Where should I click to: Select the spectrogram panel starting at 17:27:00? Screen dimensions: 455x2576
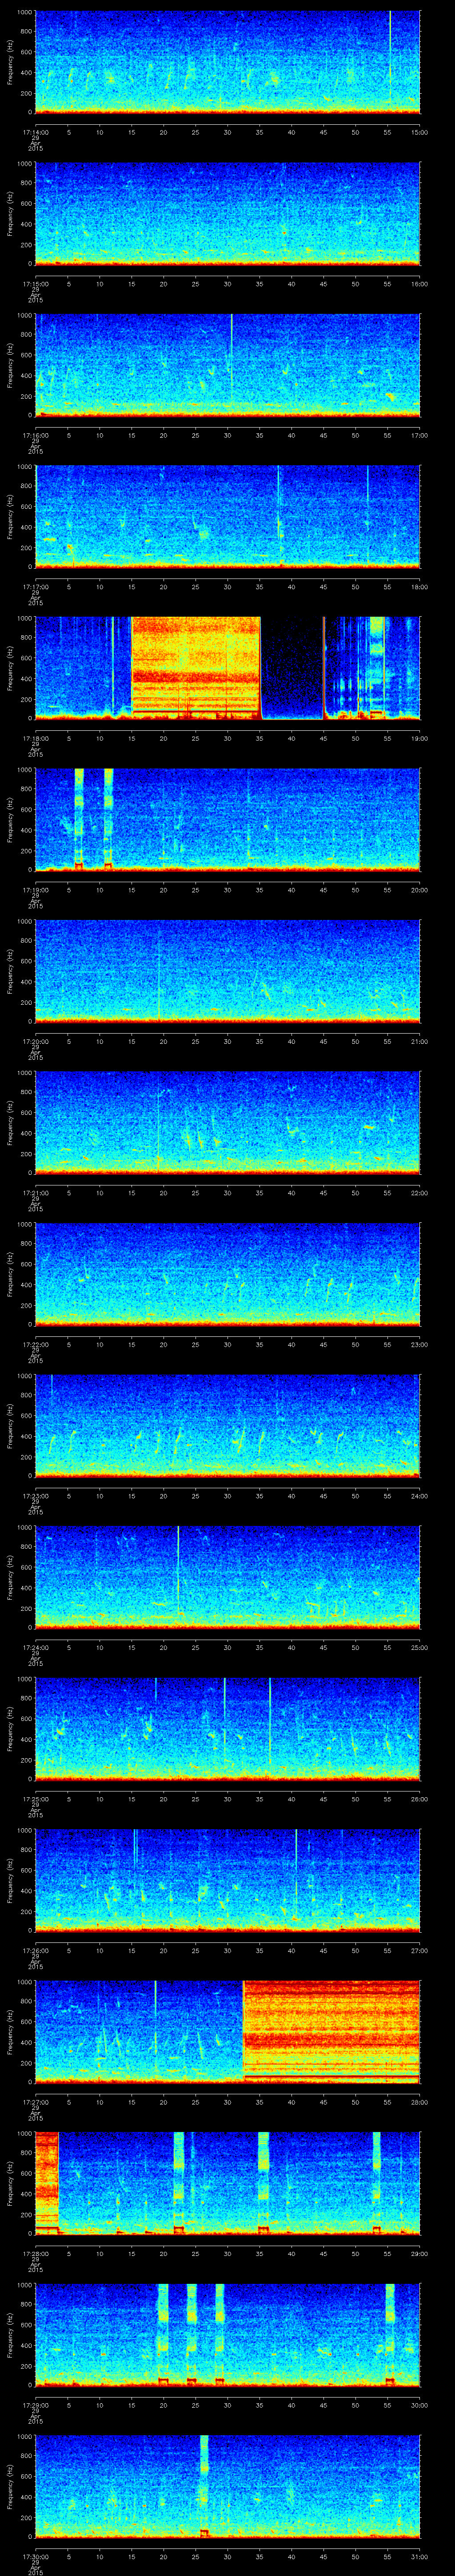click(228, 2032)
